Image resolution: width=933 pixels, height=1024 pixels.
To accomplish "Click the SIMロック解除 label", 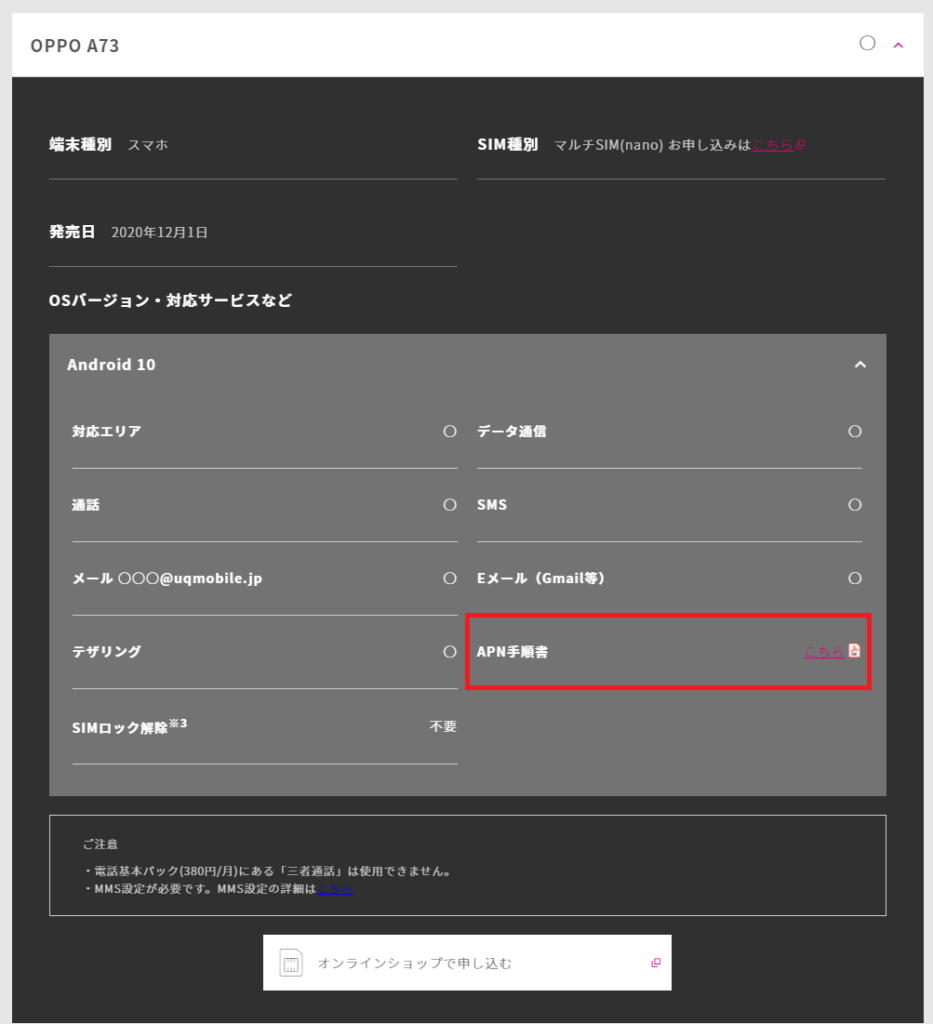I will 129,727.
